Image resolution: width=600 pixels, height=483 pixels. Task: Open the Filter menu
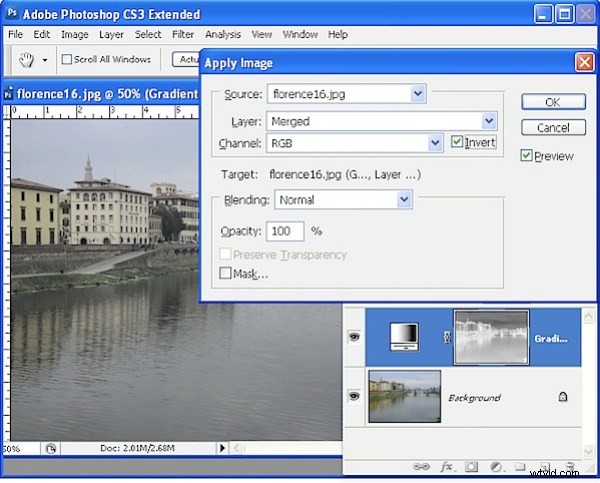tap(182, 34)
